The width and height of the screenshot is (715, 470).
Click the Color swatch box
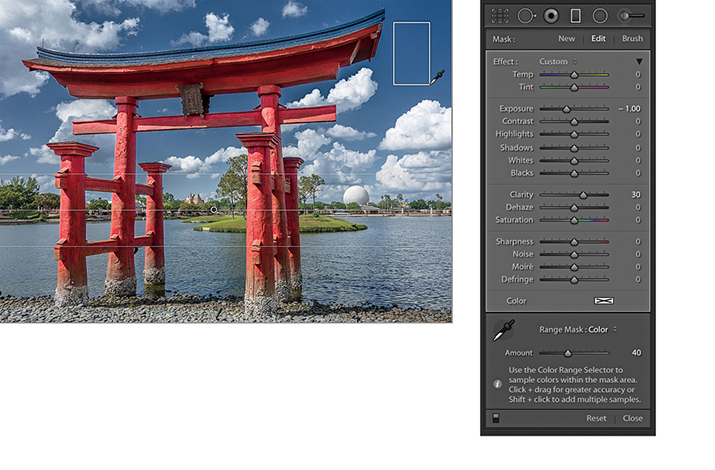(602, 299)
